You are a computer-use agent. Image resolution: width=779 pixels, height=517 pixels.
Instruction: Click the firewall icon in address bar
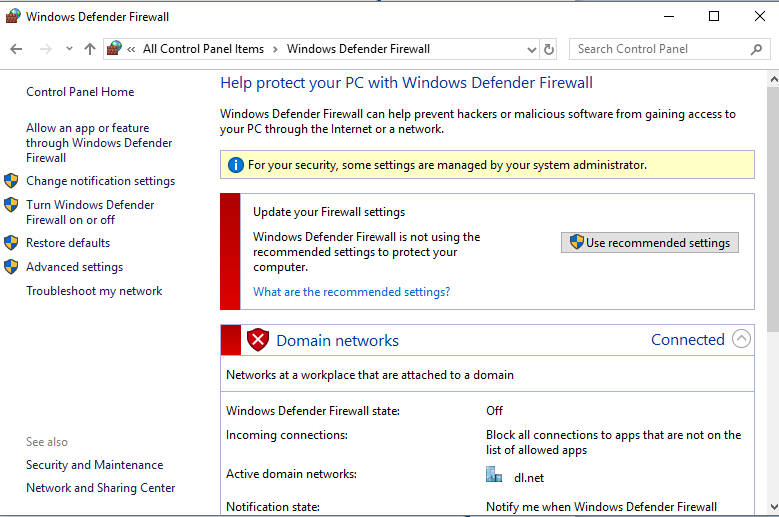tap(114, 49)
